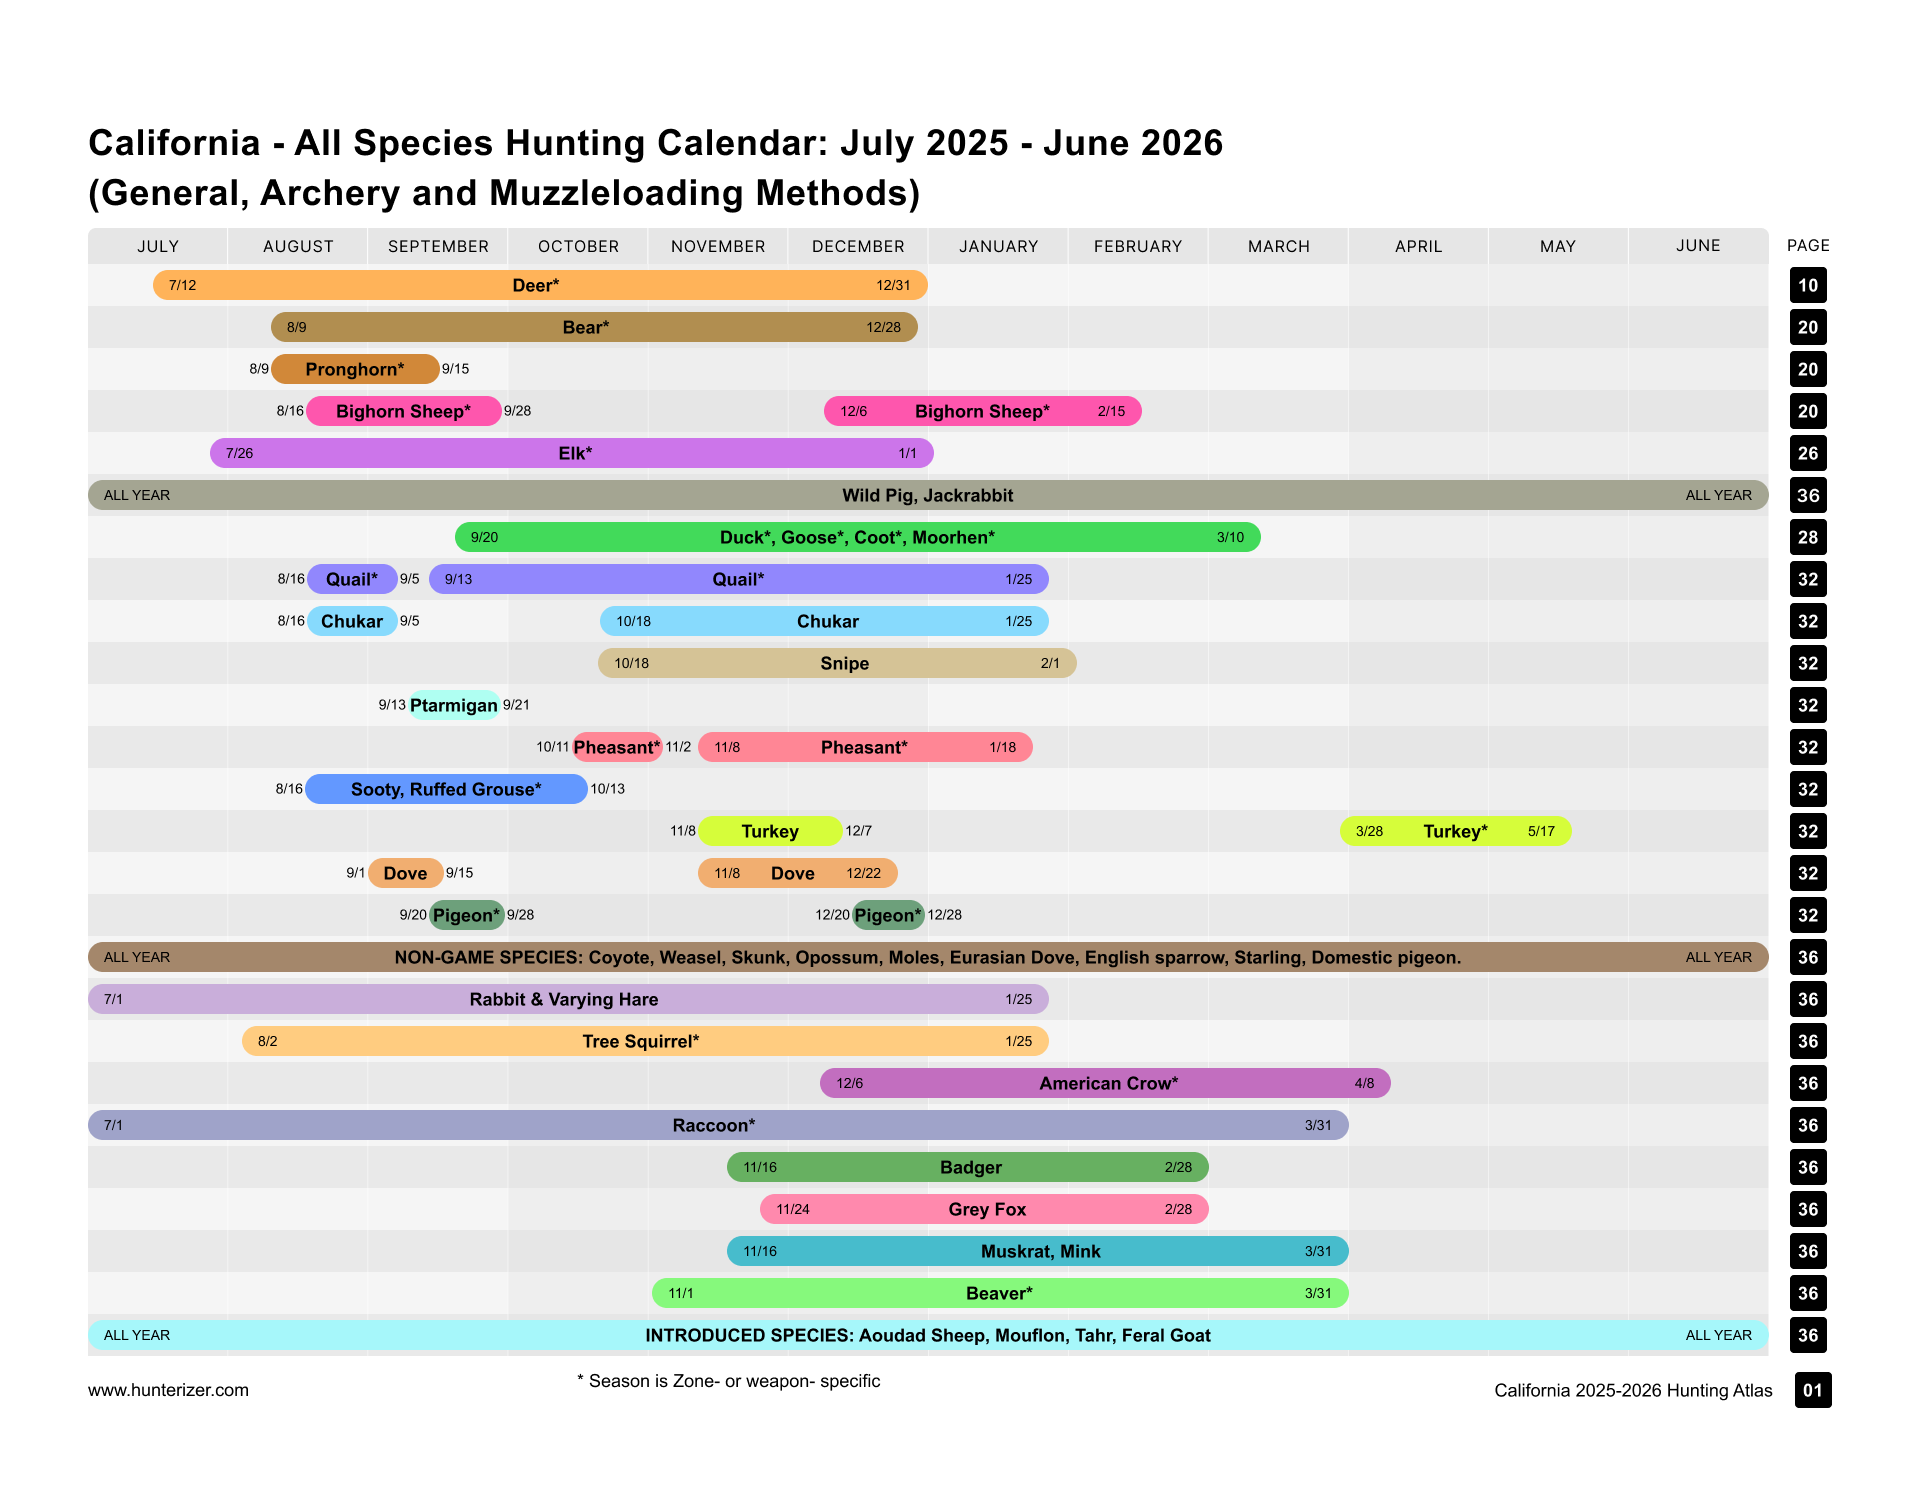Viewport: 1920px width, 1486px height.
Task: Click the teal Muskrat, Mink season bar
Action: (1038, 1251)
